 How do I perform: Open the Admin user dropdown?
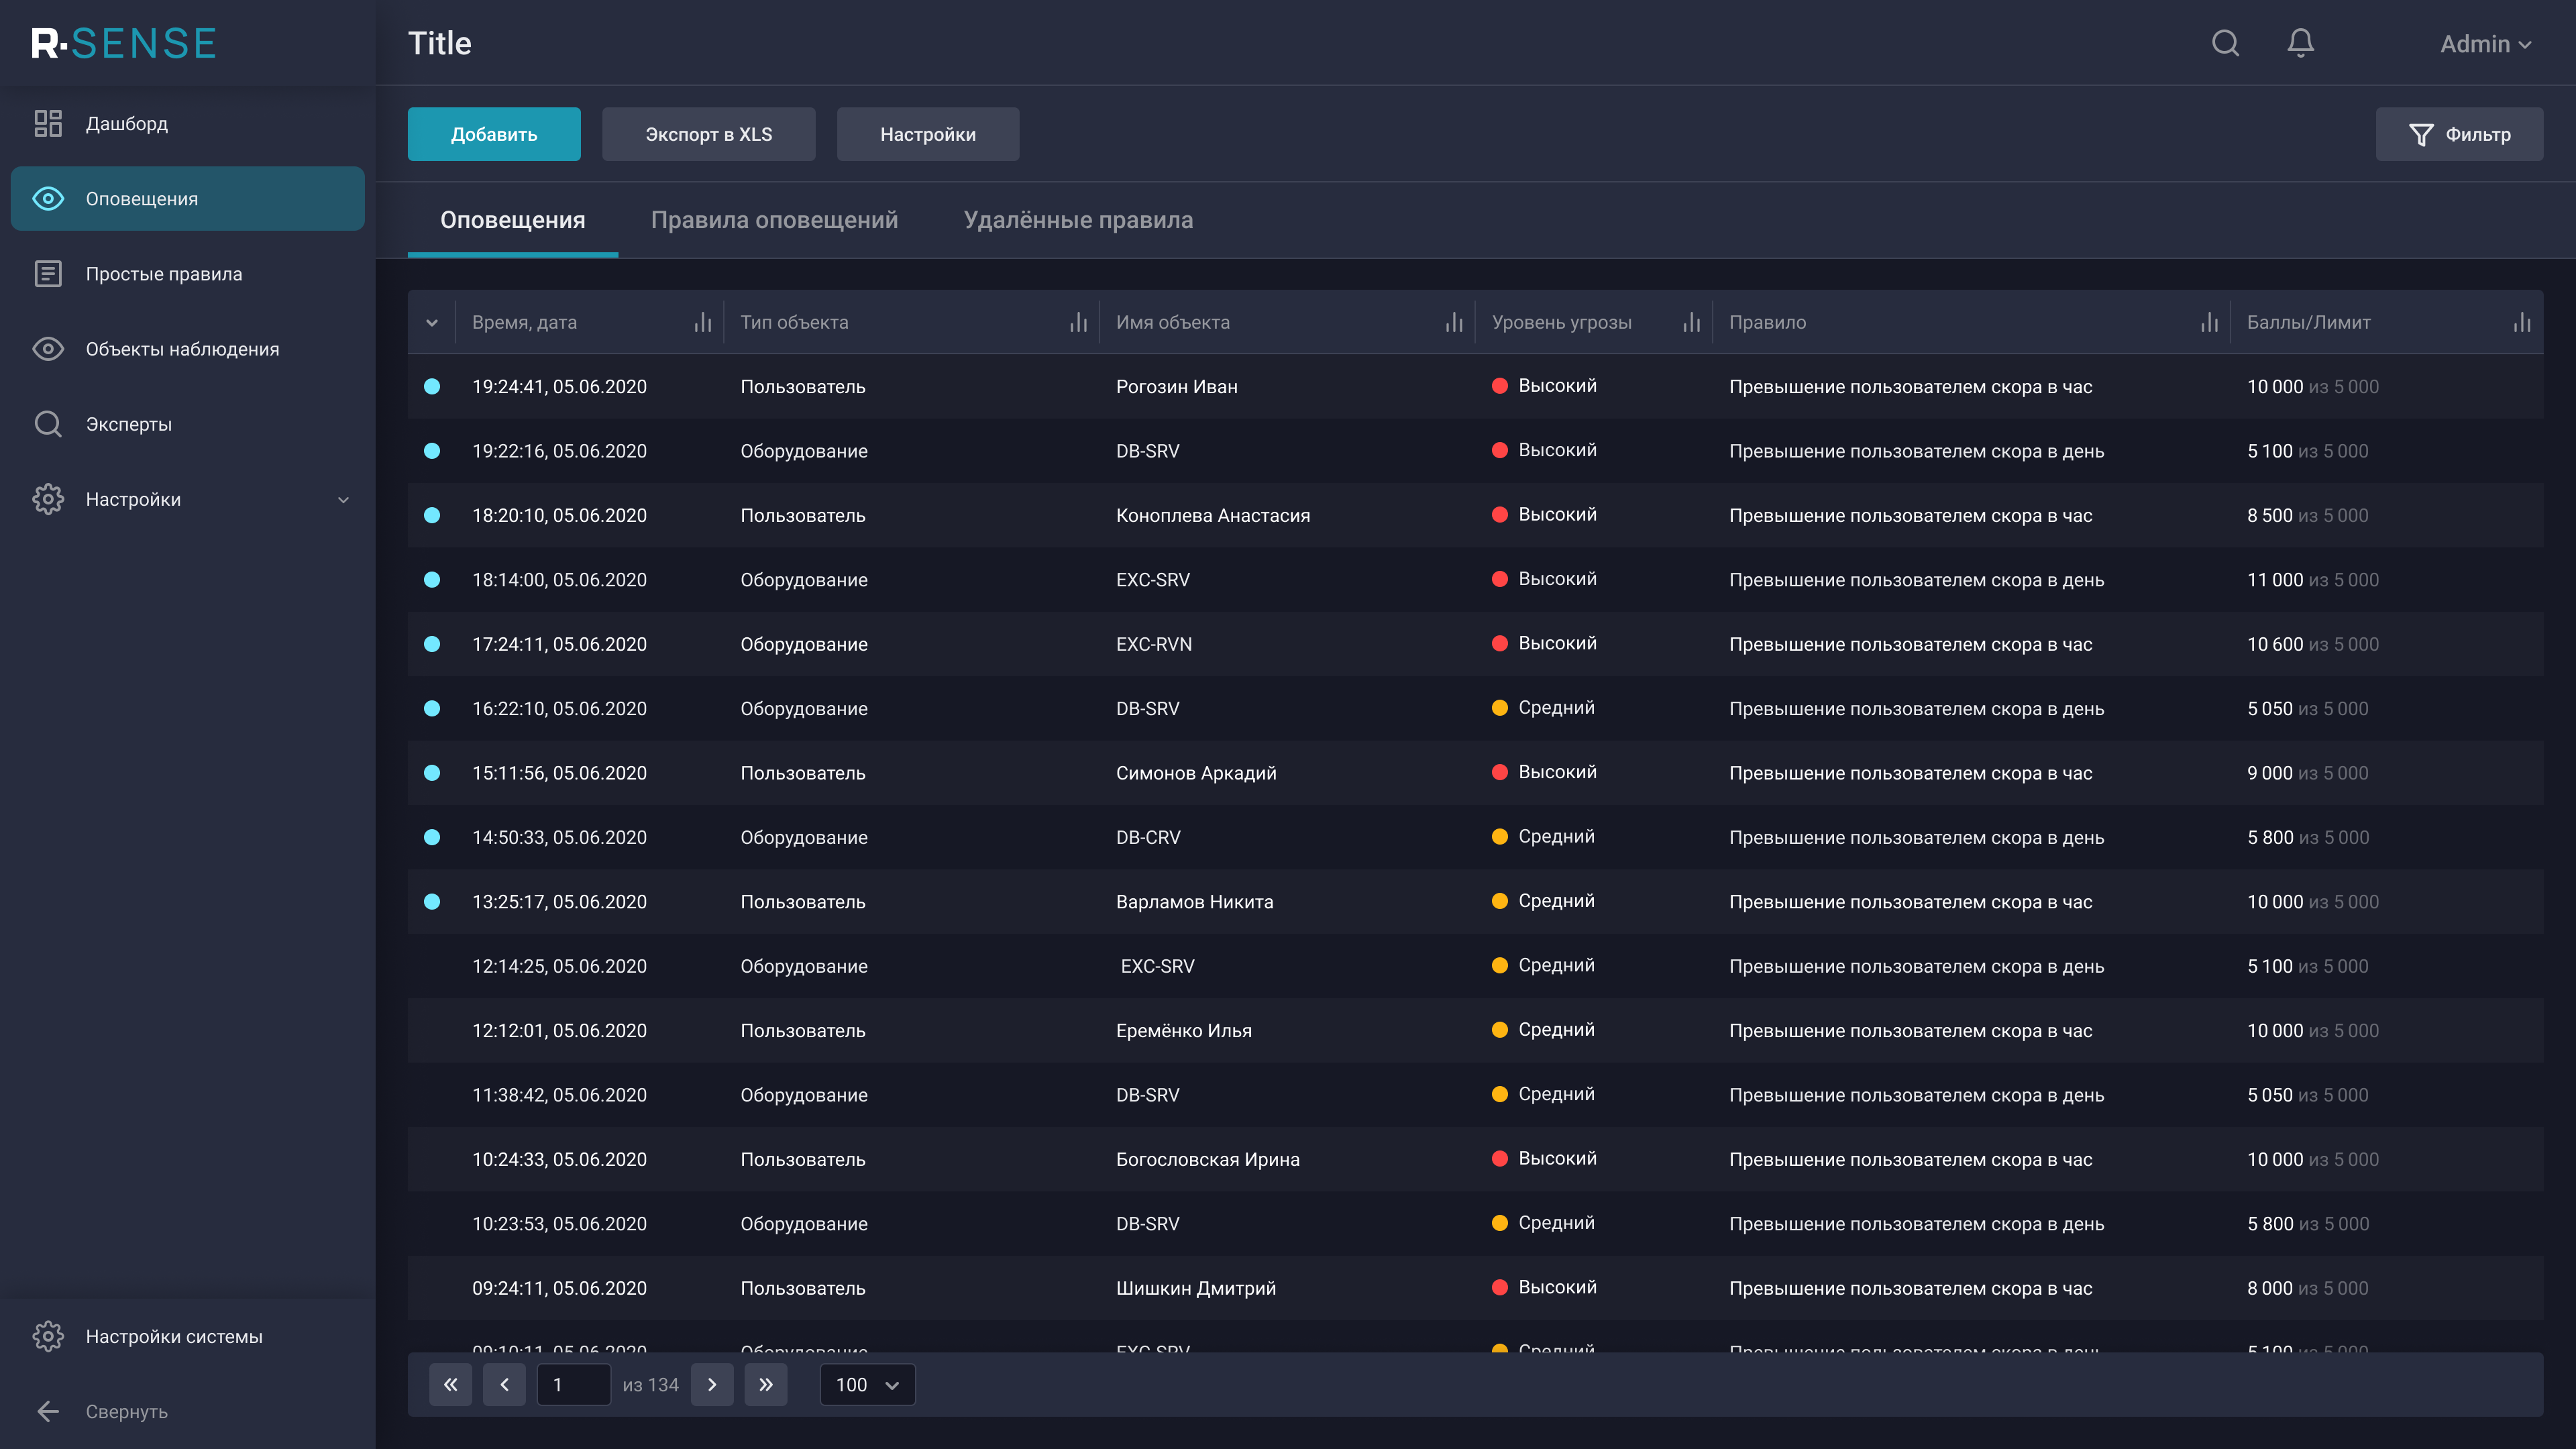[2485, 44]
